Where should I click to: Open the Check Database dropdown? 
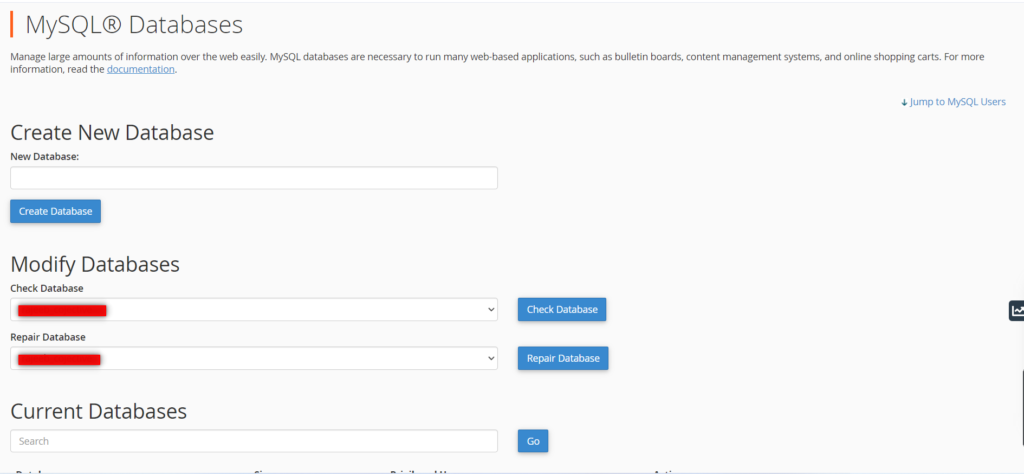point(254,309)
